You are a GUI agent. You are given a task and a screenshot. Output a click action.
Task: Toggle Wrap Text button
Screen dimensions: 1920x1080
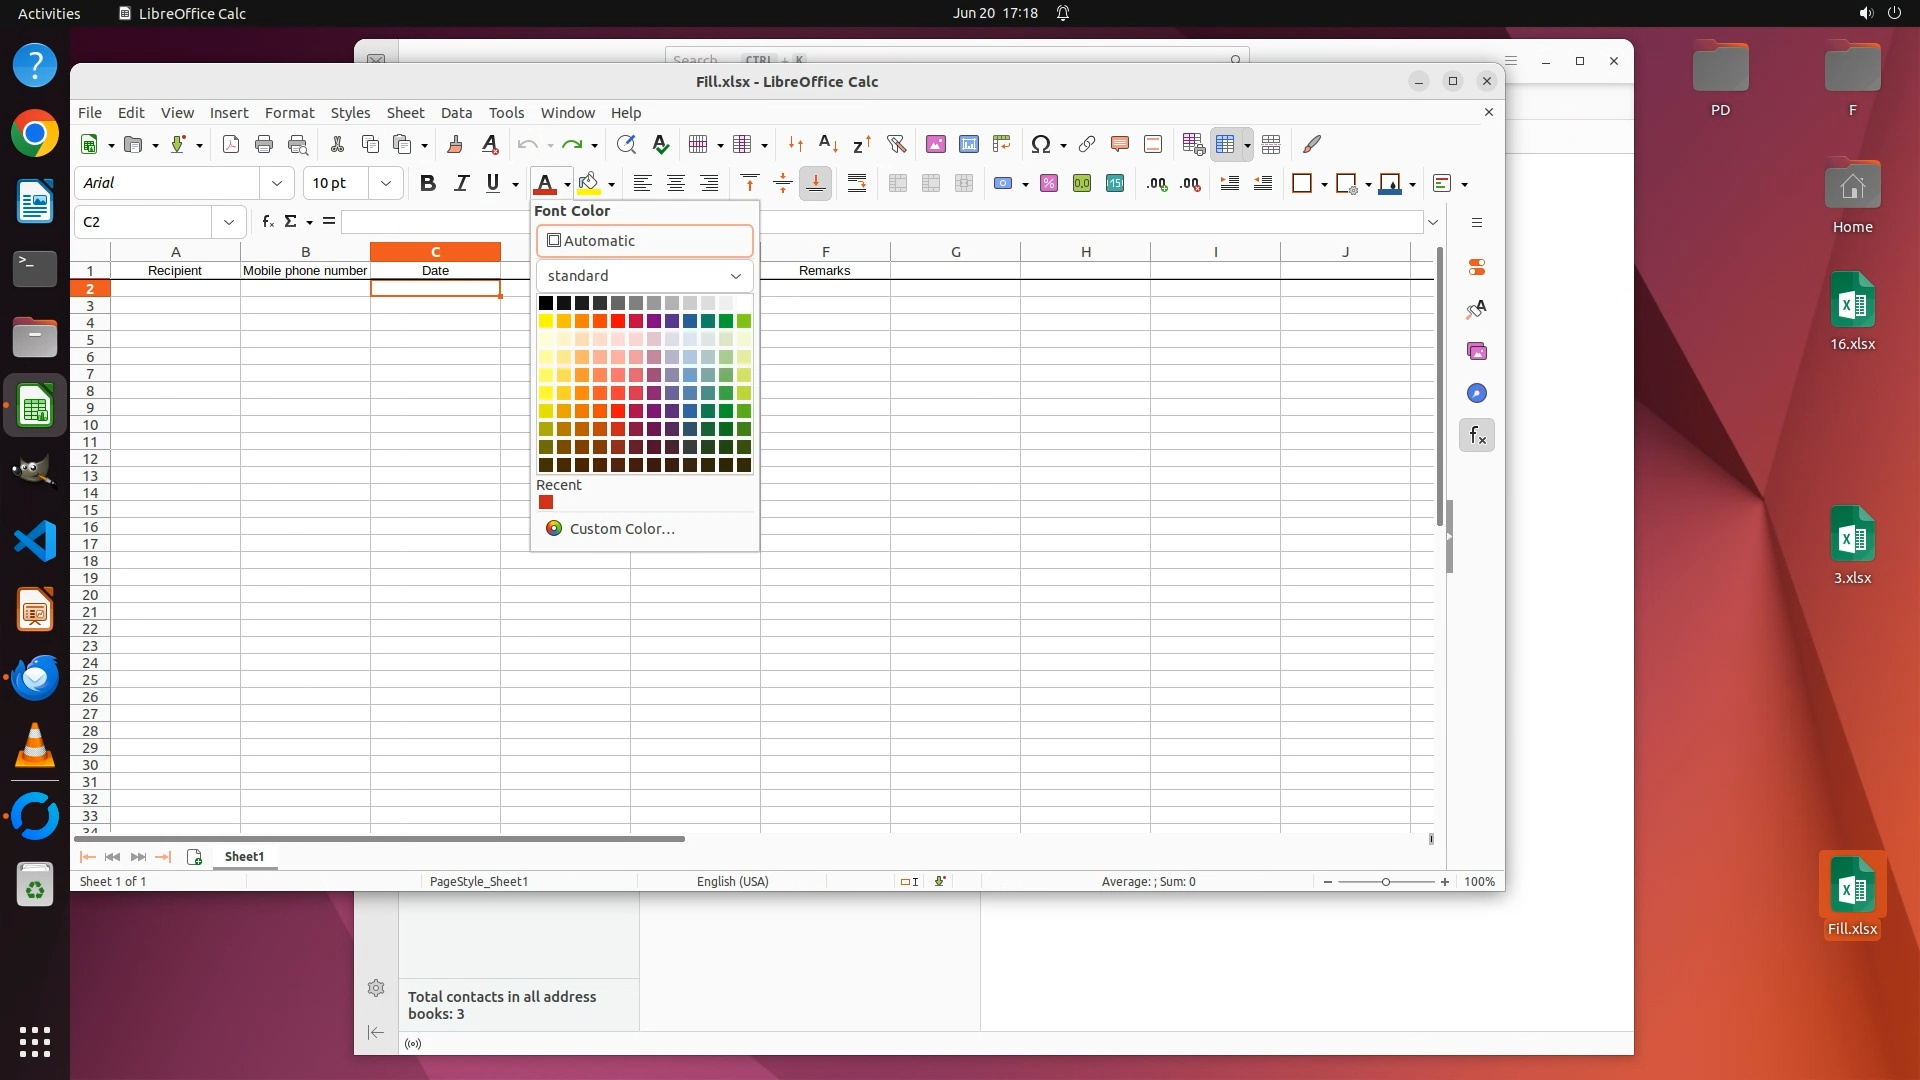click(x=857, y=183)
